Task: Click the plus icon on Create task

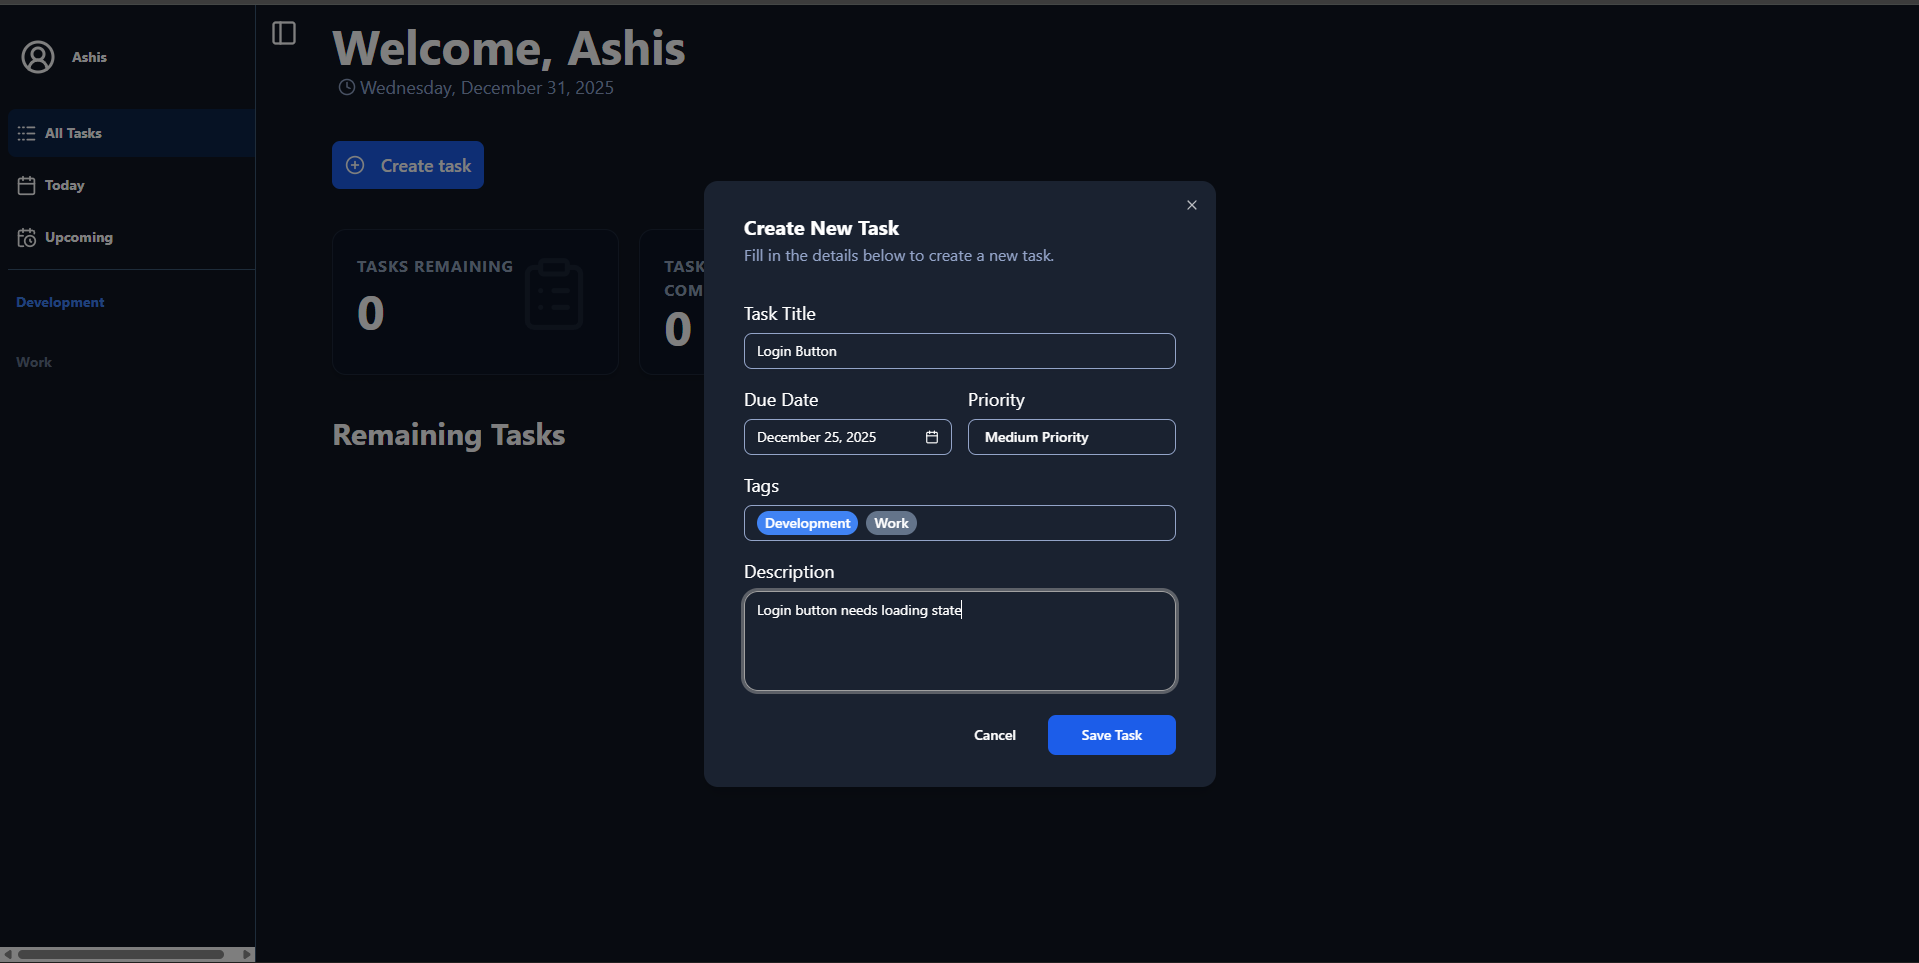Action: pos(355,165)
